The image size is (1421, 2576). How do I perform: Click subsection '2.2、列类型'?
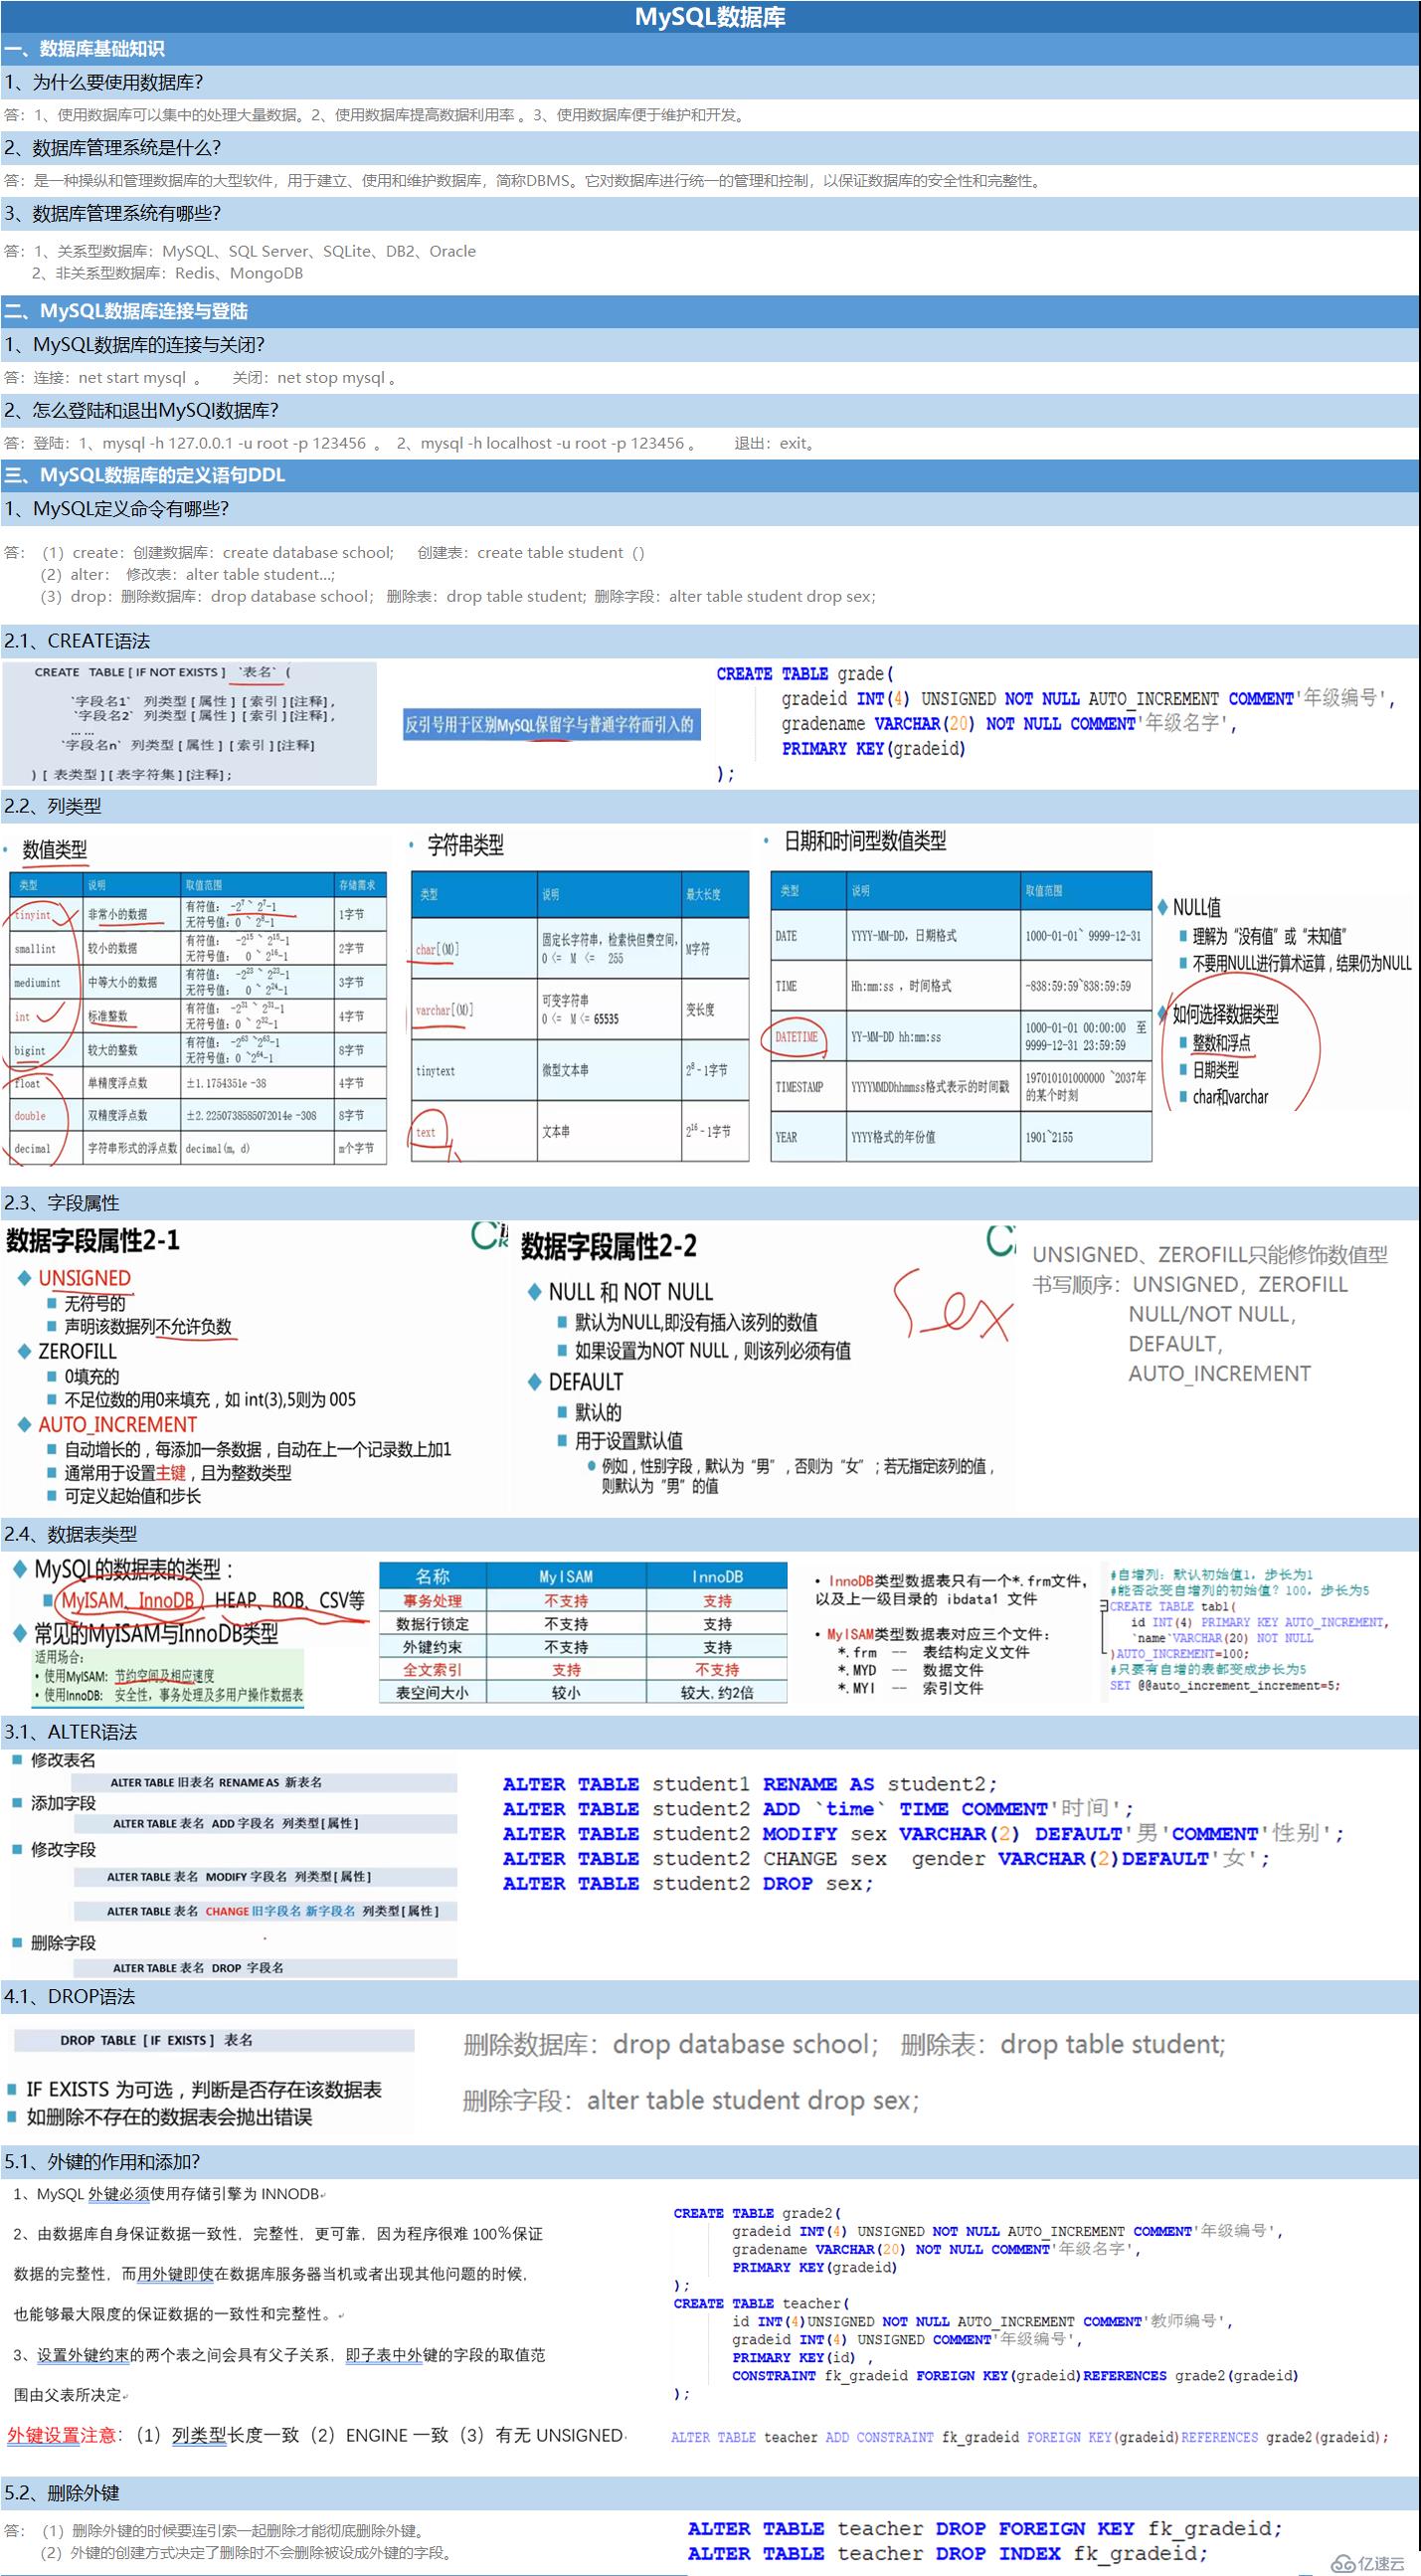pos(53,806)
